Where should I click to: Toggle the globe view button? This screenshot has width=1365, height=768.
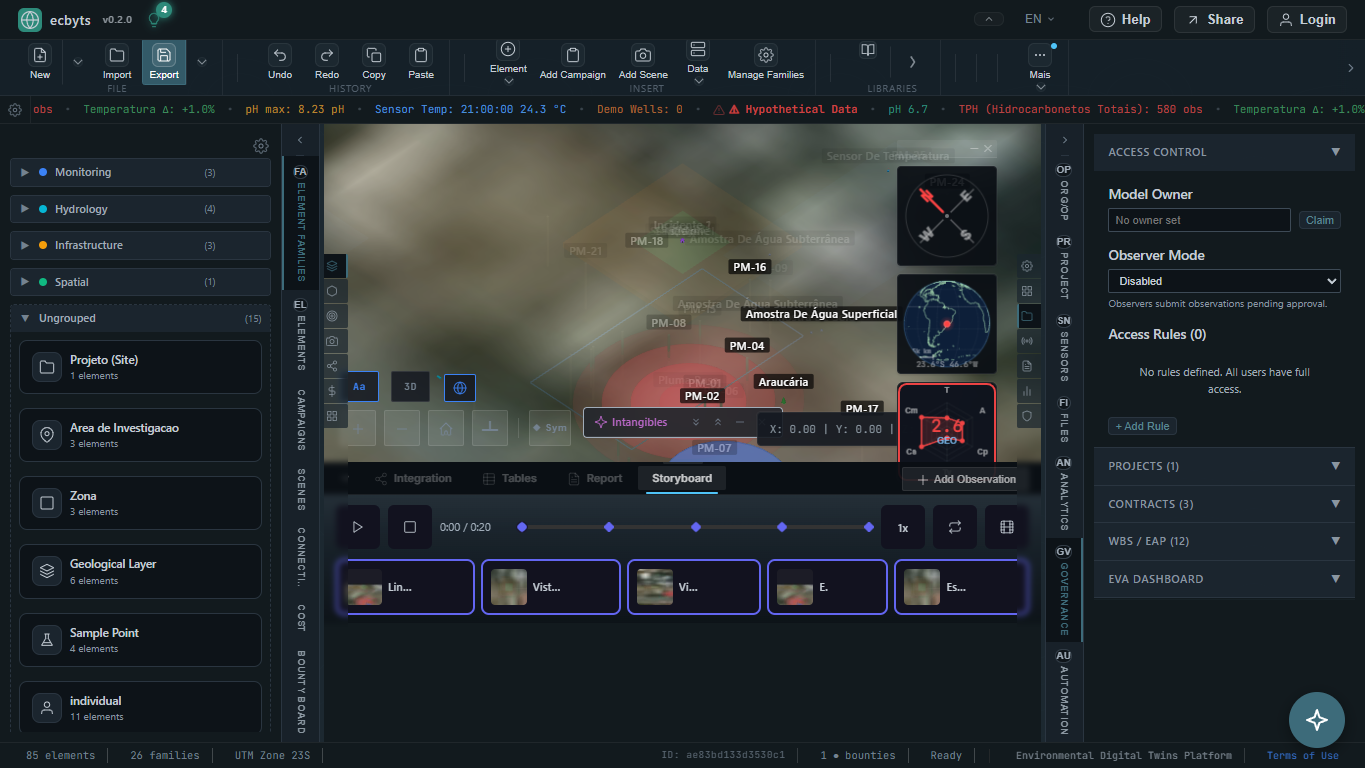point(460,386)
